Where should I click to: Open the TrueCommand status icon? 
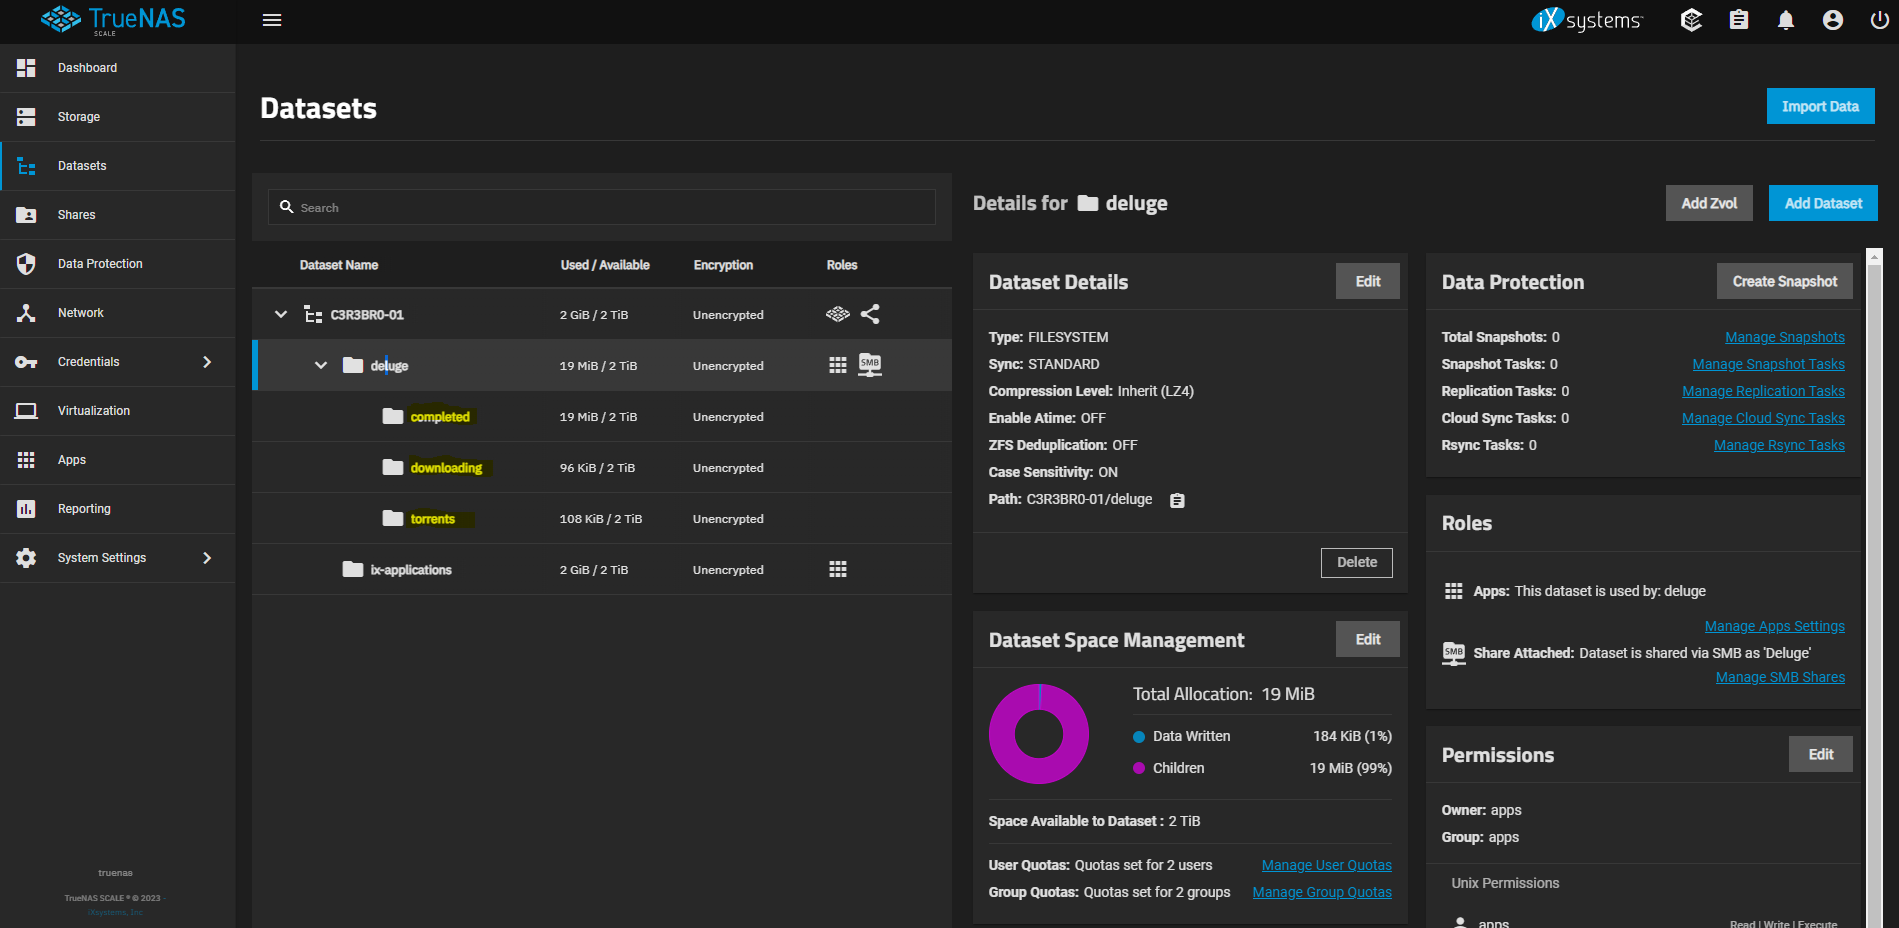(x=1691, y=20)
